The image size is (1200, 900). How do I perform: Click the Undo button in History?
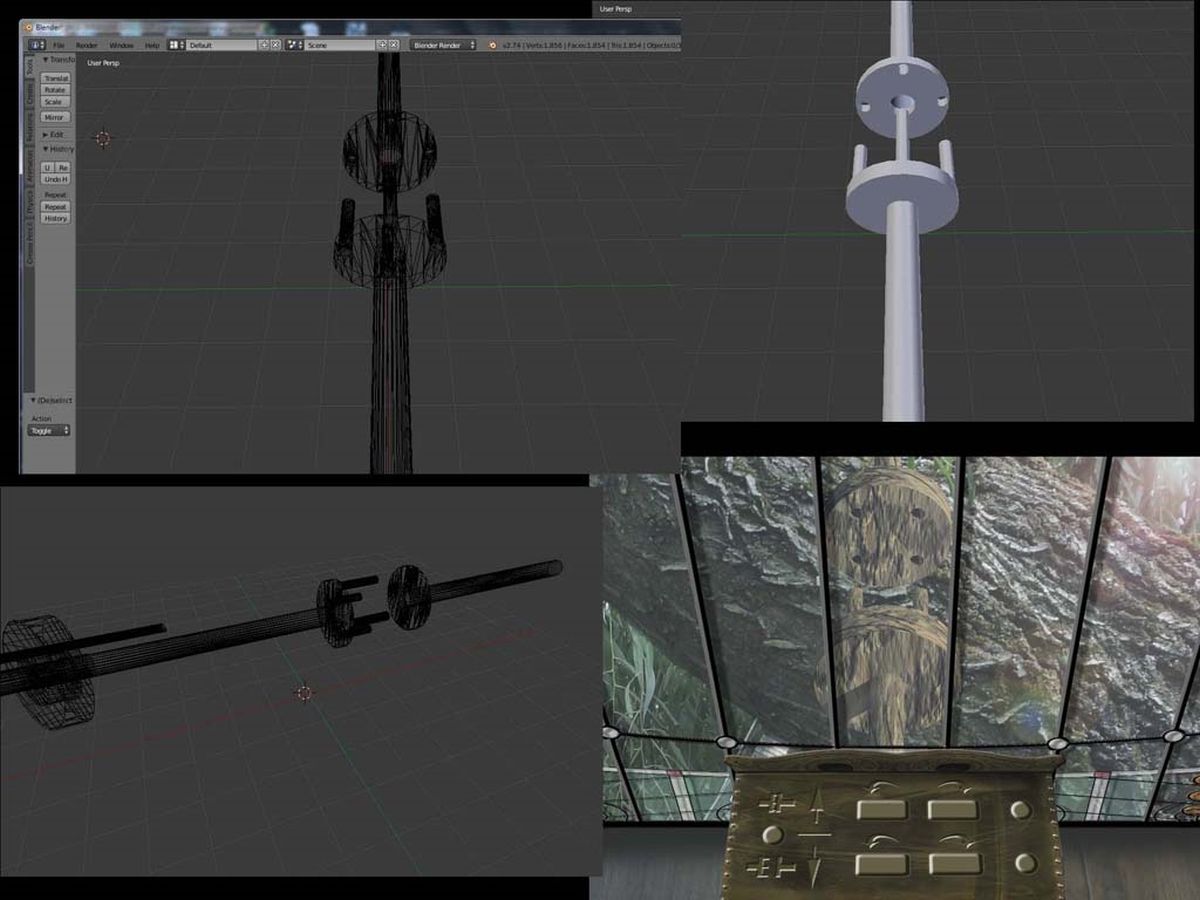[x=48, y=167]
